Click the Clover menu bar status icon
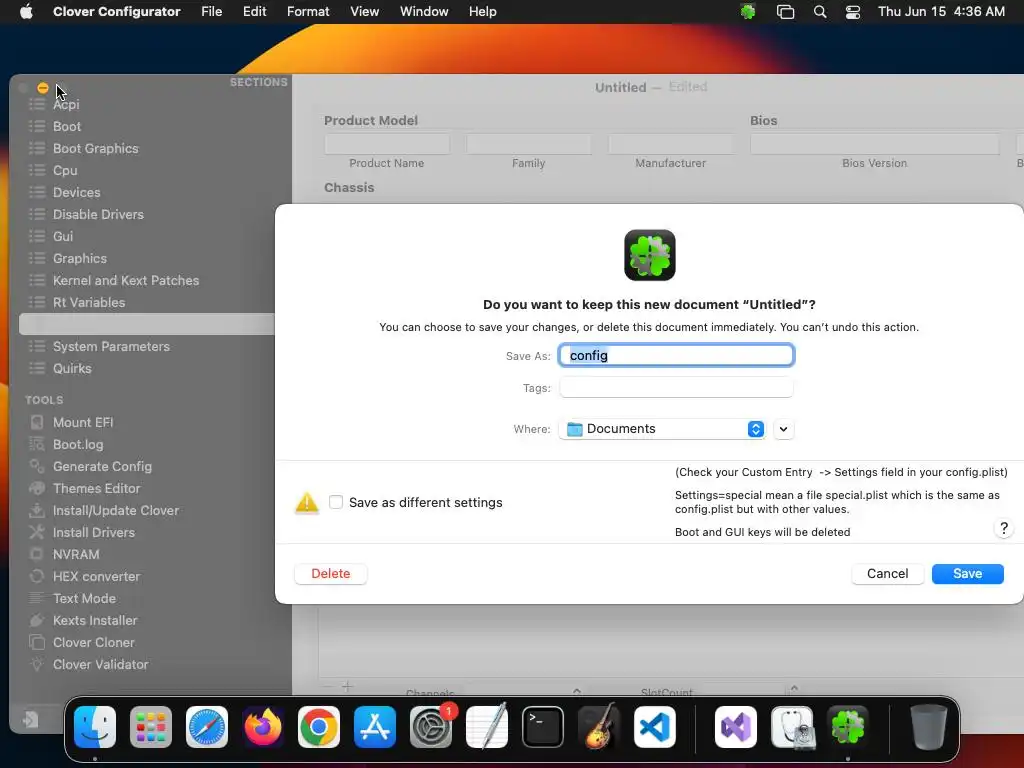The height and width of the screenshot is (768, 1024). tap(748, 12)
